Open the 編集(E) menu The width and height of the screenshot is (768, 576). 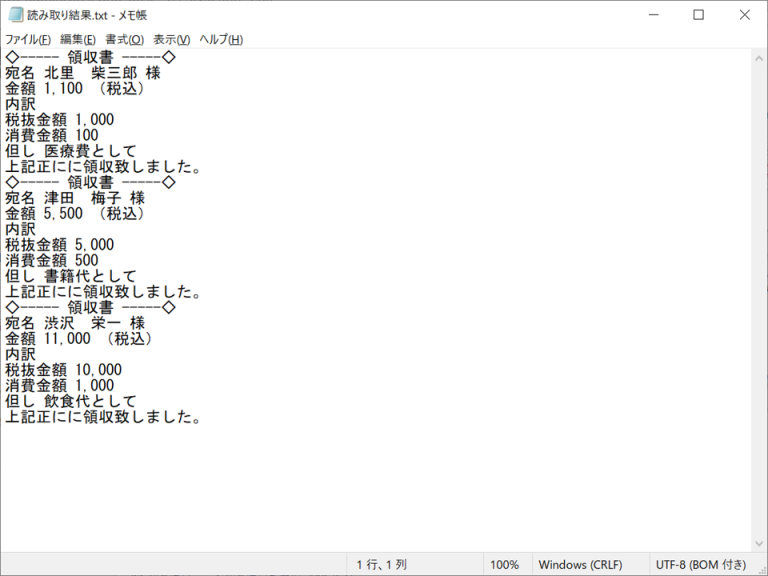tap(78, 39)
